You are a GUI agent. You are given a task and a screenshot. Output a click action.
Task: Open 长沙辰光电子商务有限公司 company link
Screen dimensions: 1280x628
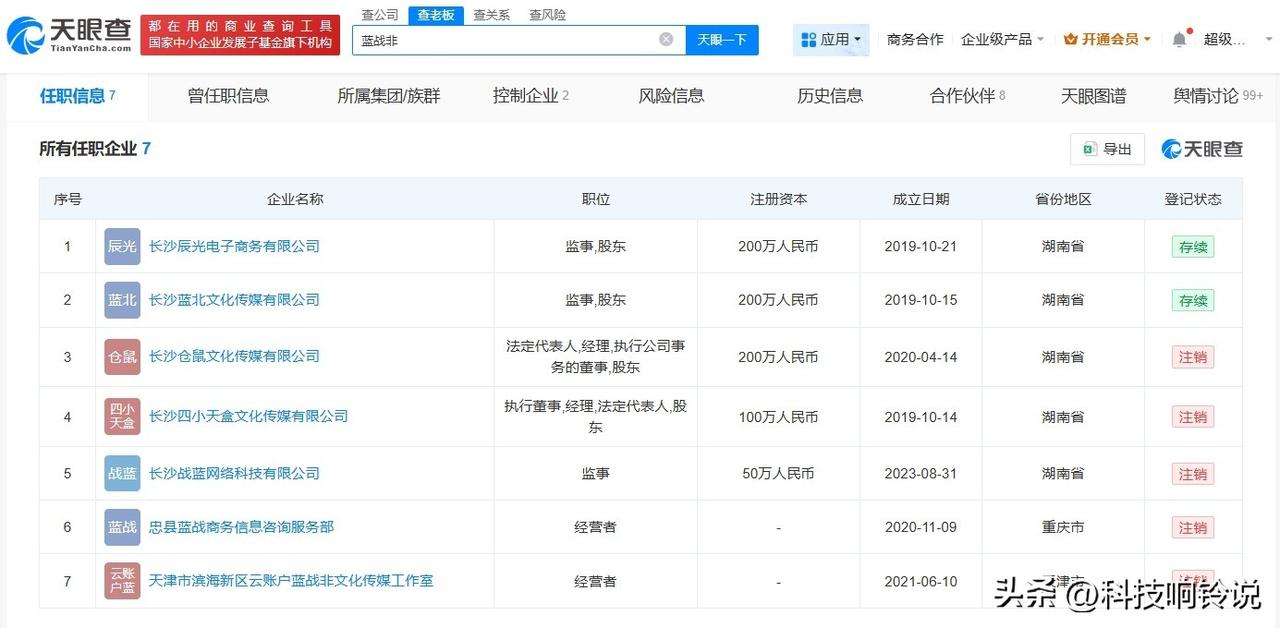pos(234,246)
